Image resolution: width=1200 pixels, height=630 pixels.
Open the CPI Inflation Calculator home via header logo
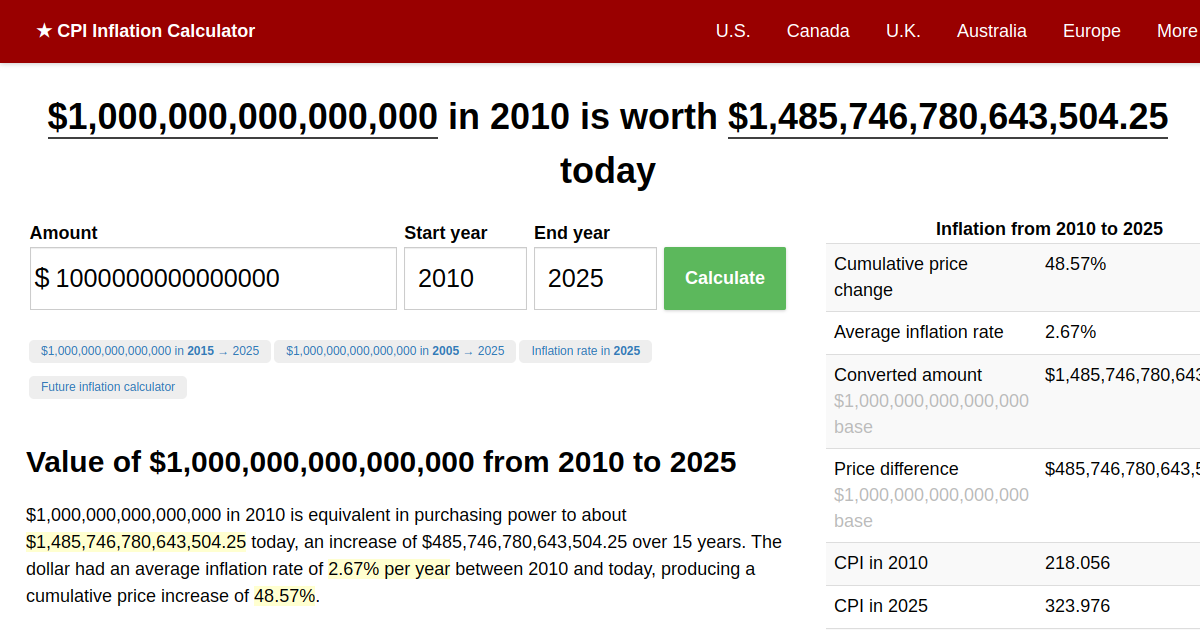[x=155, y=31]
